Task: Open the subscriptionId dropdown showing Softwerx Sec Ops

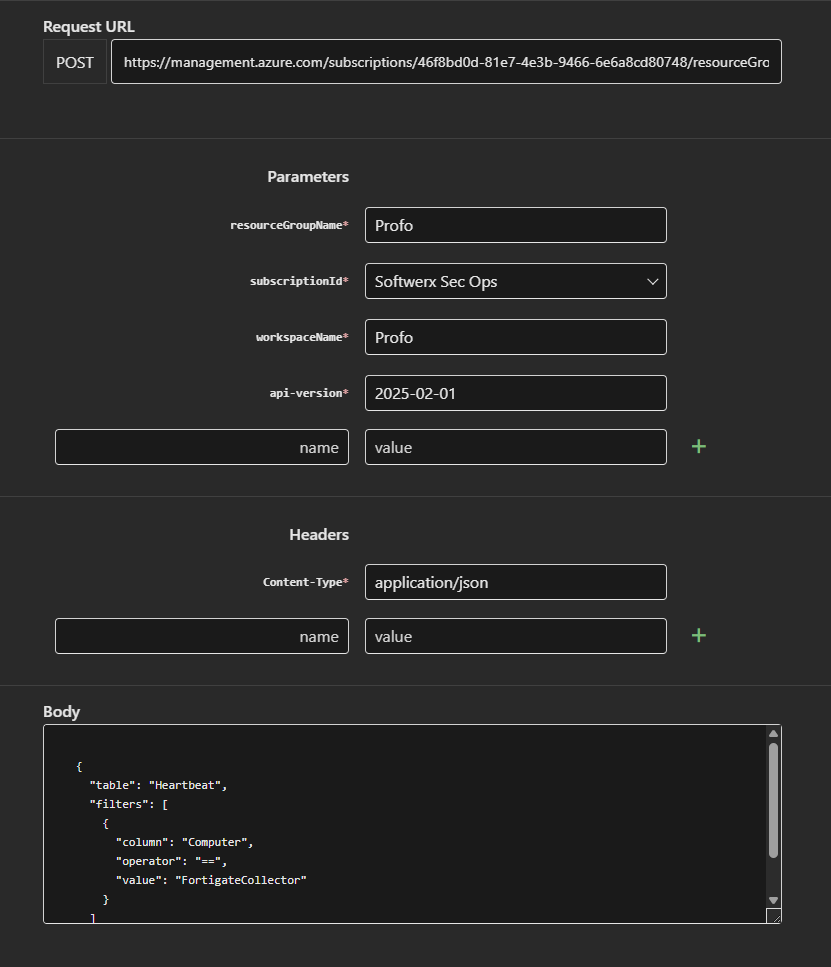Action: (516, 281)
